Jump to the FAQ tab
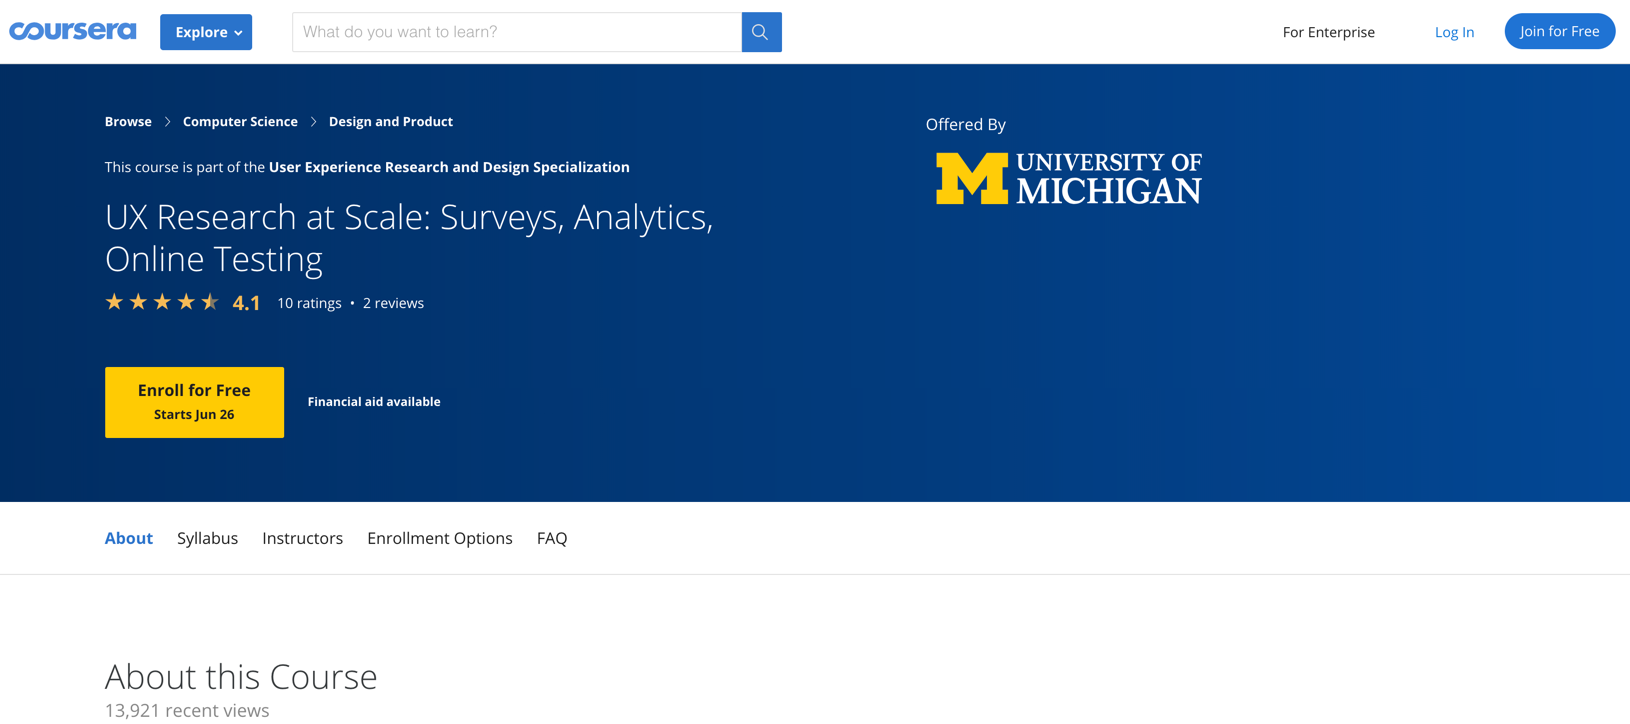Image resolution: width=1630 pixels, height=724 pixels. (x=552, y=538)
